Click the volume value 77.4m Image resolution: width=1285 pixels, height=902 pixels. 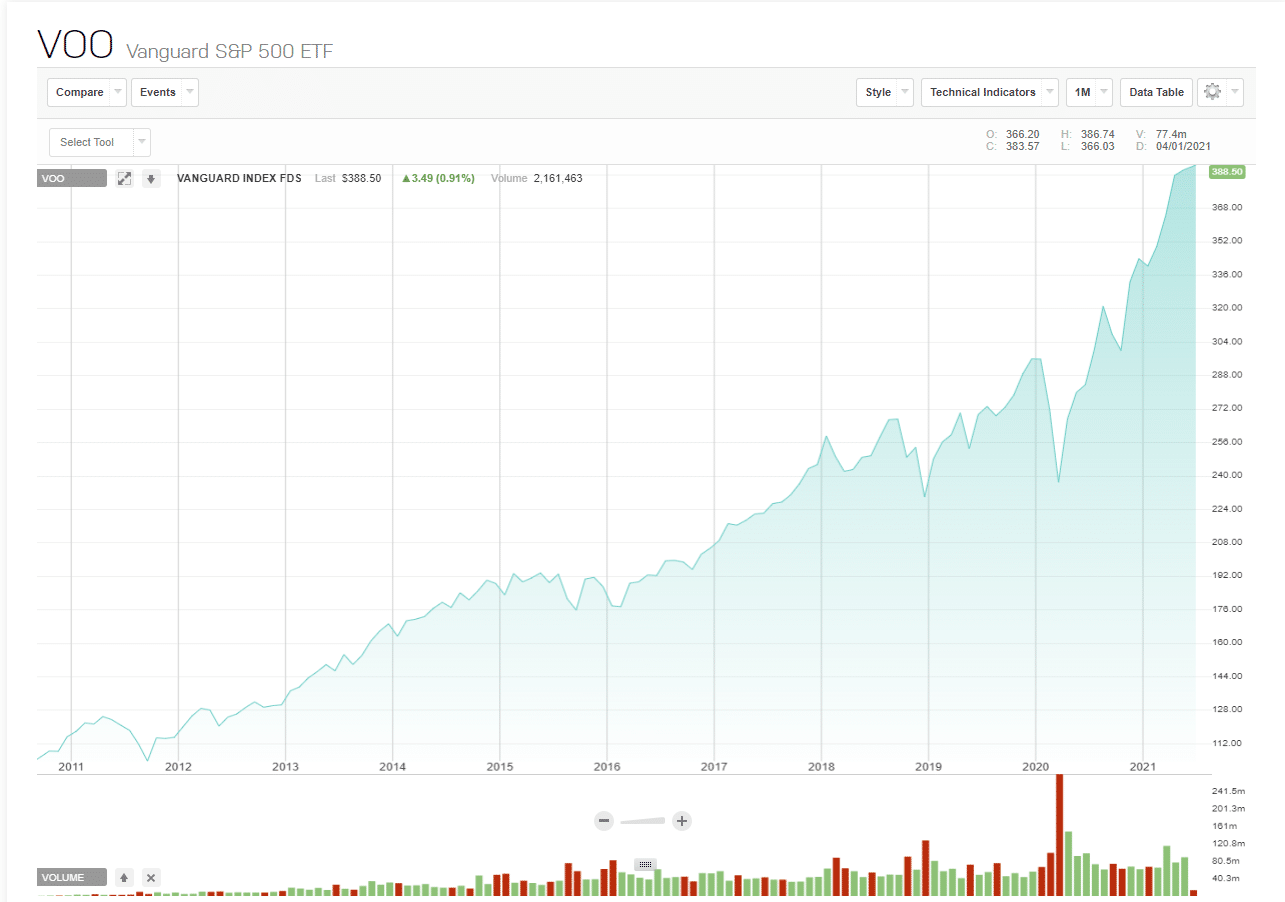(1170, 134)
